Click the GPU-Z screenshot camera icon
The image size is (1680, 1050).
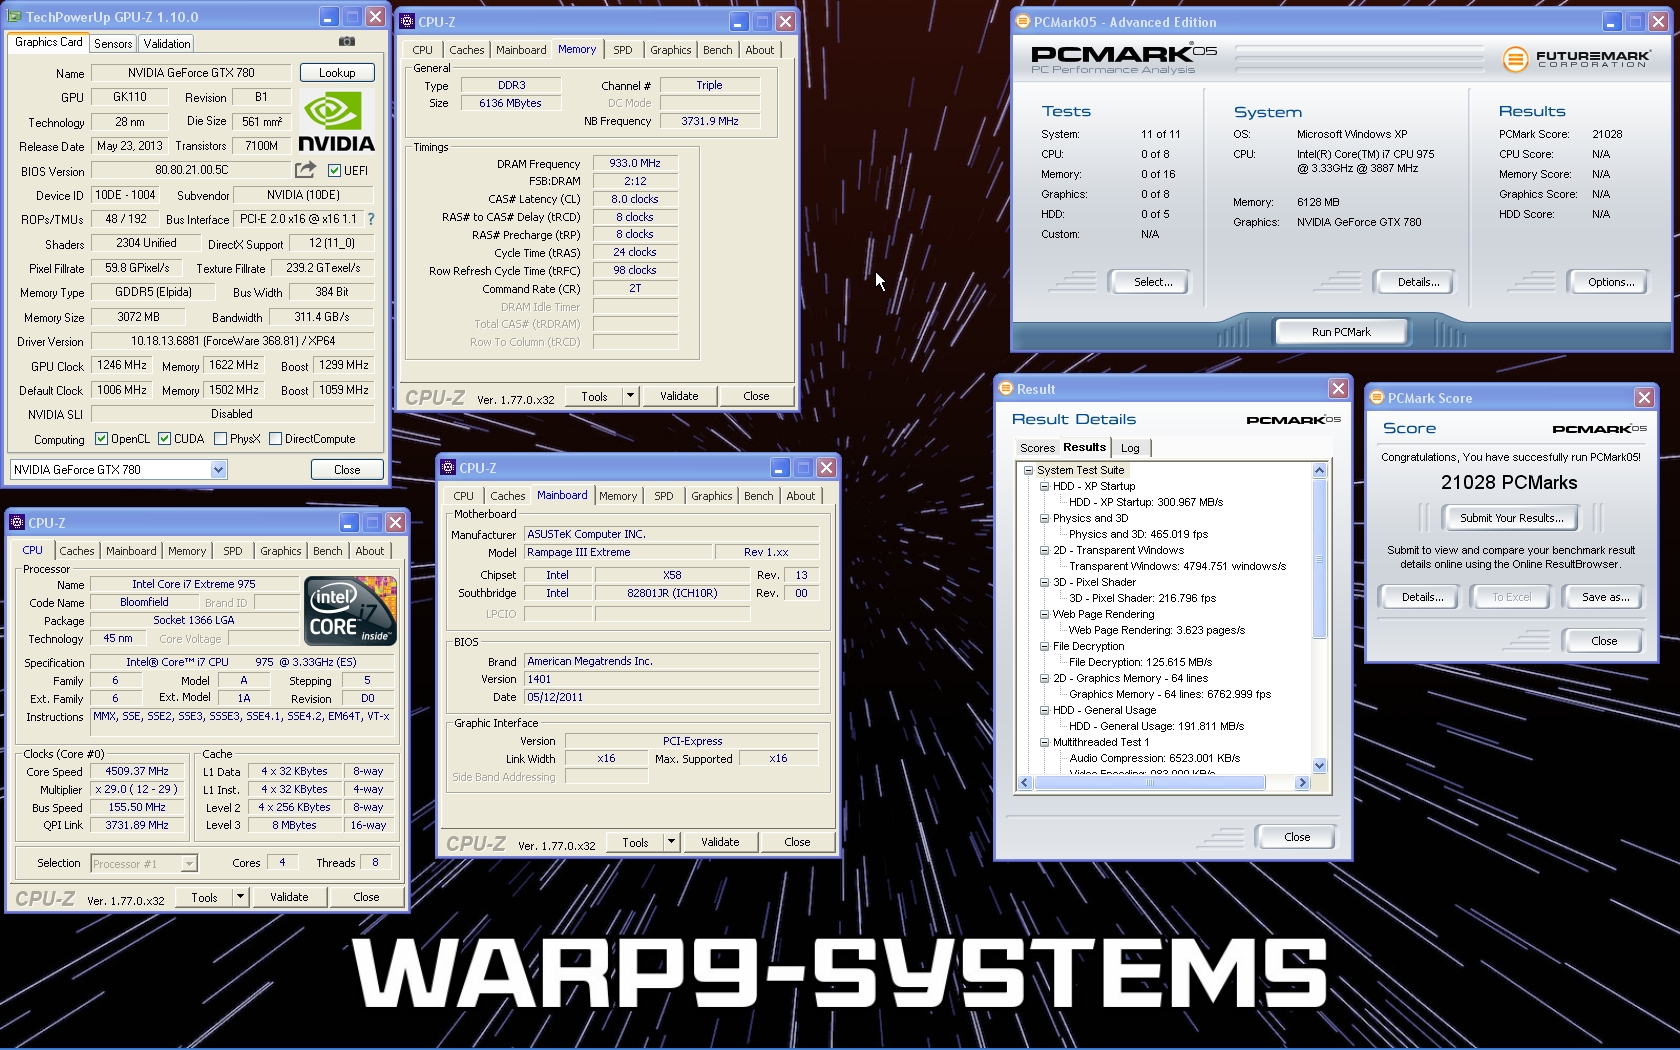point(346,41)
